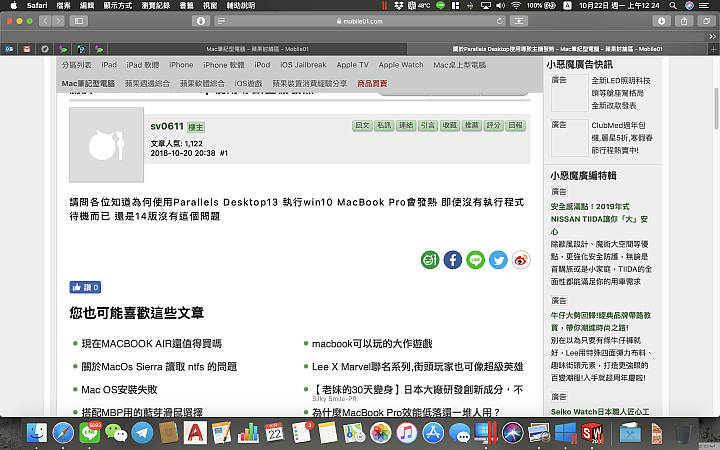720x450 pixels.
Task: Open the 書籤 menu
Action: (186, 6)
